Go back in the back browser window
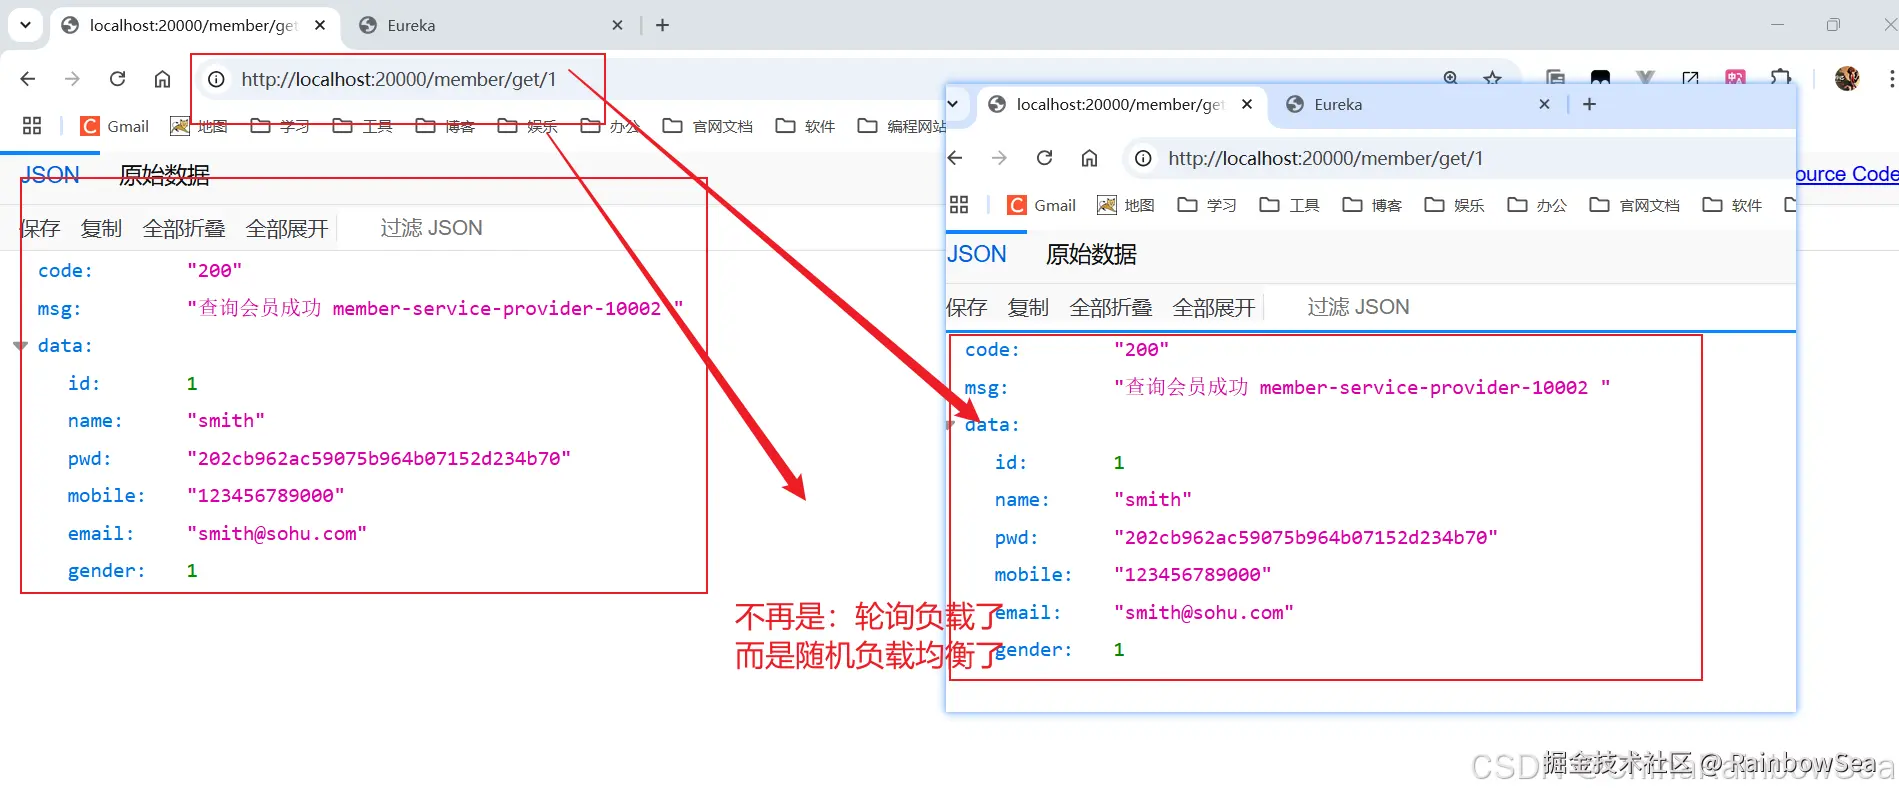Image resolution: width=1899 pixels, height=799 pixels. 28,79
